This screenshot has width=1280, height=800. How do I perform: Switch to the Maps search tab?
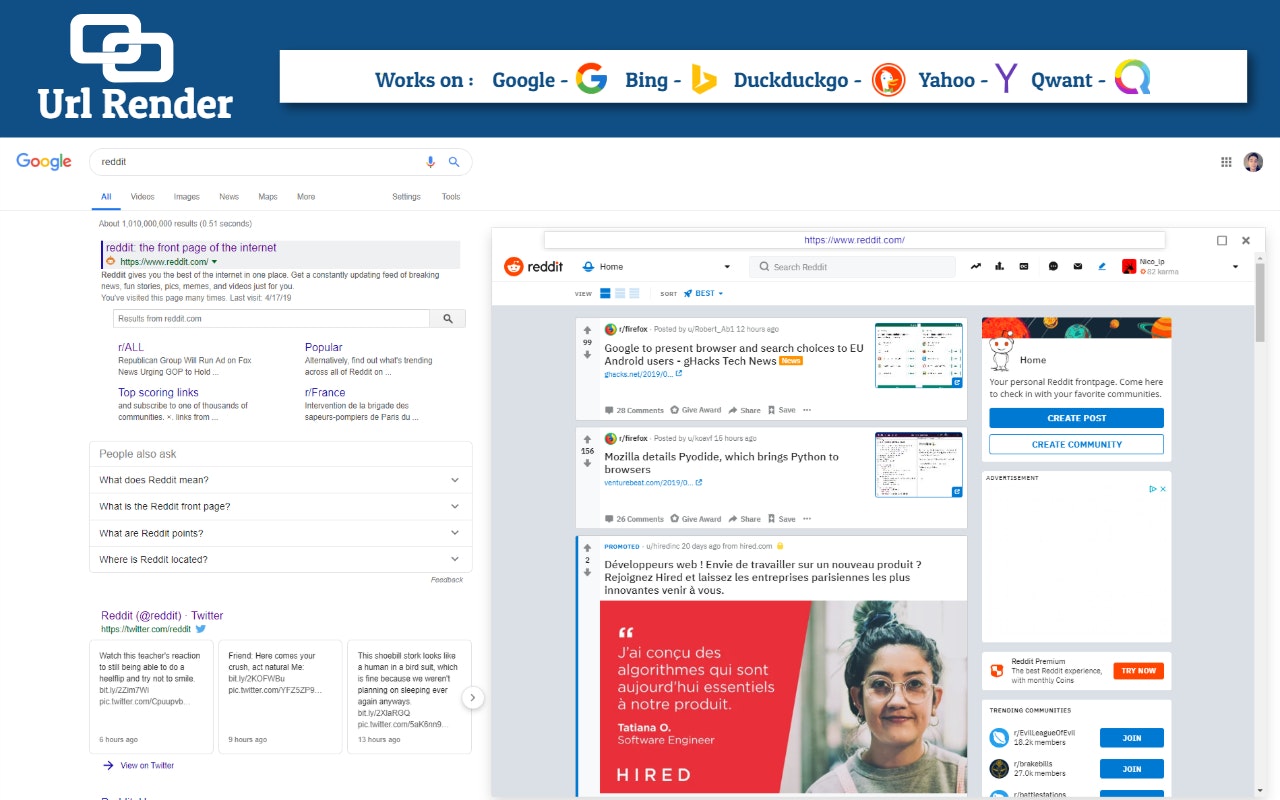(268, 197)
